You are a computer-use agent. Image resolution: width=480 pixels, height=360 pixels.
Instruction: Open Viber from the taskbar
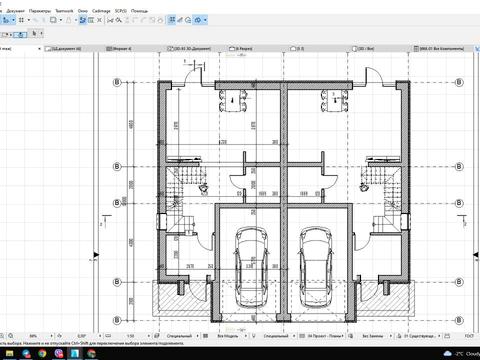59,353
